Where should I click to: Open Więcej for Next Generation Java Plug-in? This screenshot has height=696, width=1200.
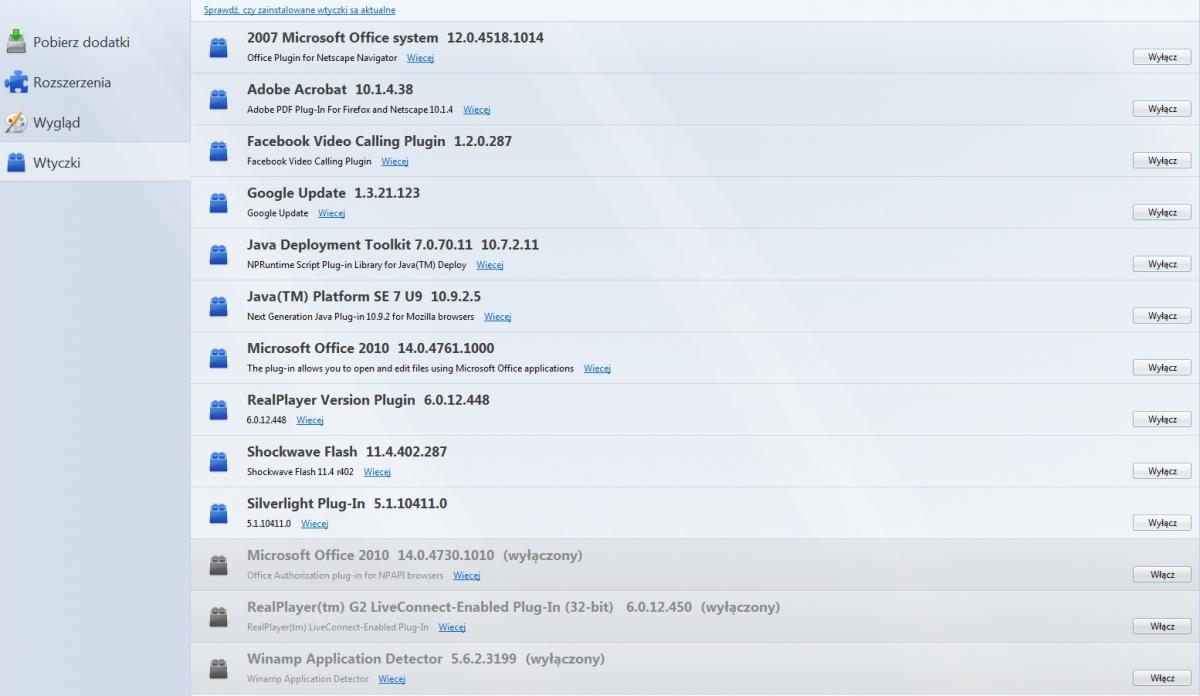coord(498,317)
